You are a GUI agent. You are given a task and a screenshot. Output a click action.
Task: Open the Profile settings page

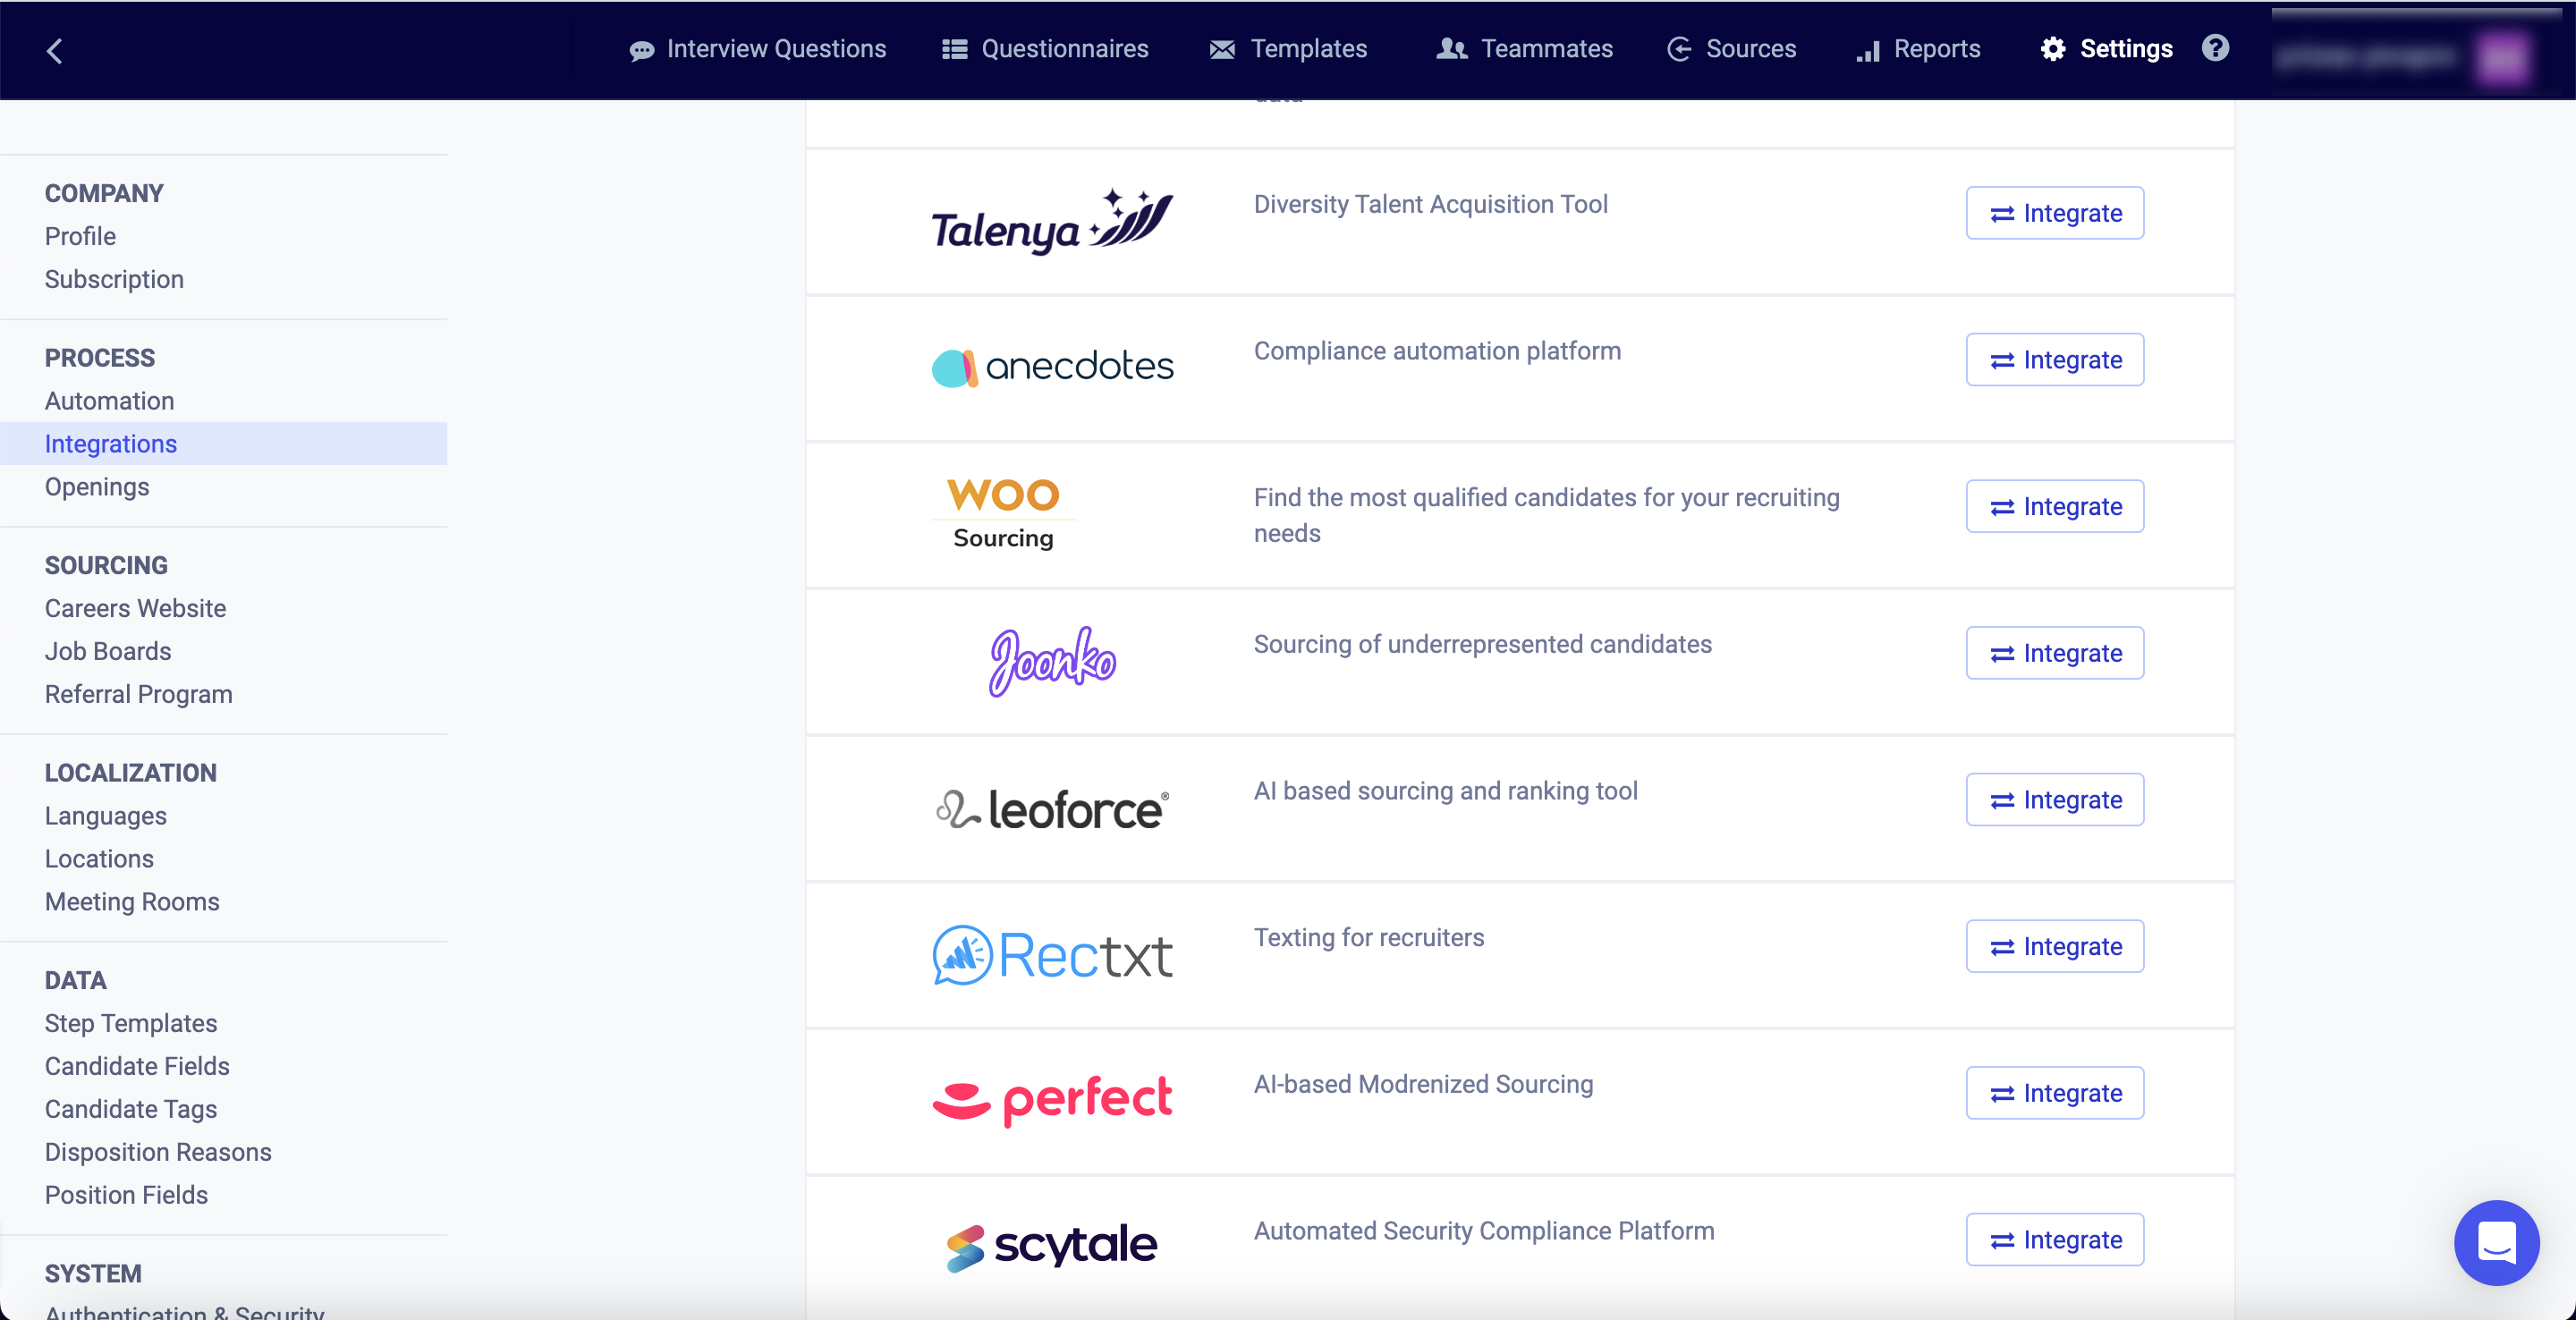80,236
